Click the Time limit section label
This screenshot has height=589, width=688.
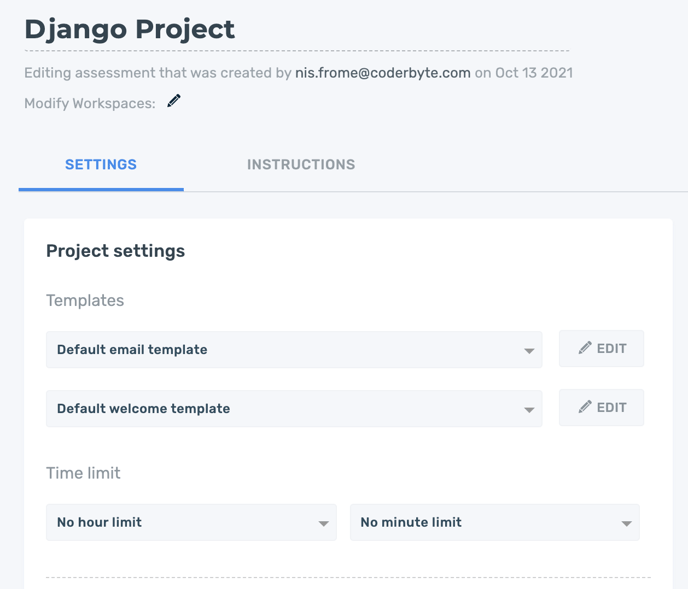point(83,473)
